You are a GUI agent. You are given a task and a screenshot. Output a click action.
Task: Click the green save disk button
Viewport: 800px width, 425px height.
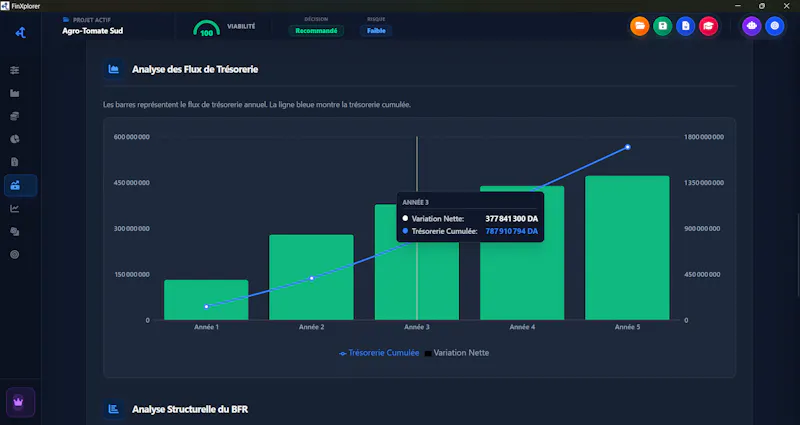click(x=662, y=26)
